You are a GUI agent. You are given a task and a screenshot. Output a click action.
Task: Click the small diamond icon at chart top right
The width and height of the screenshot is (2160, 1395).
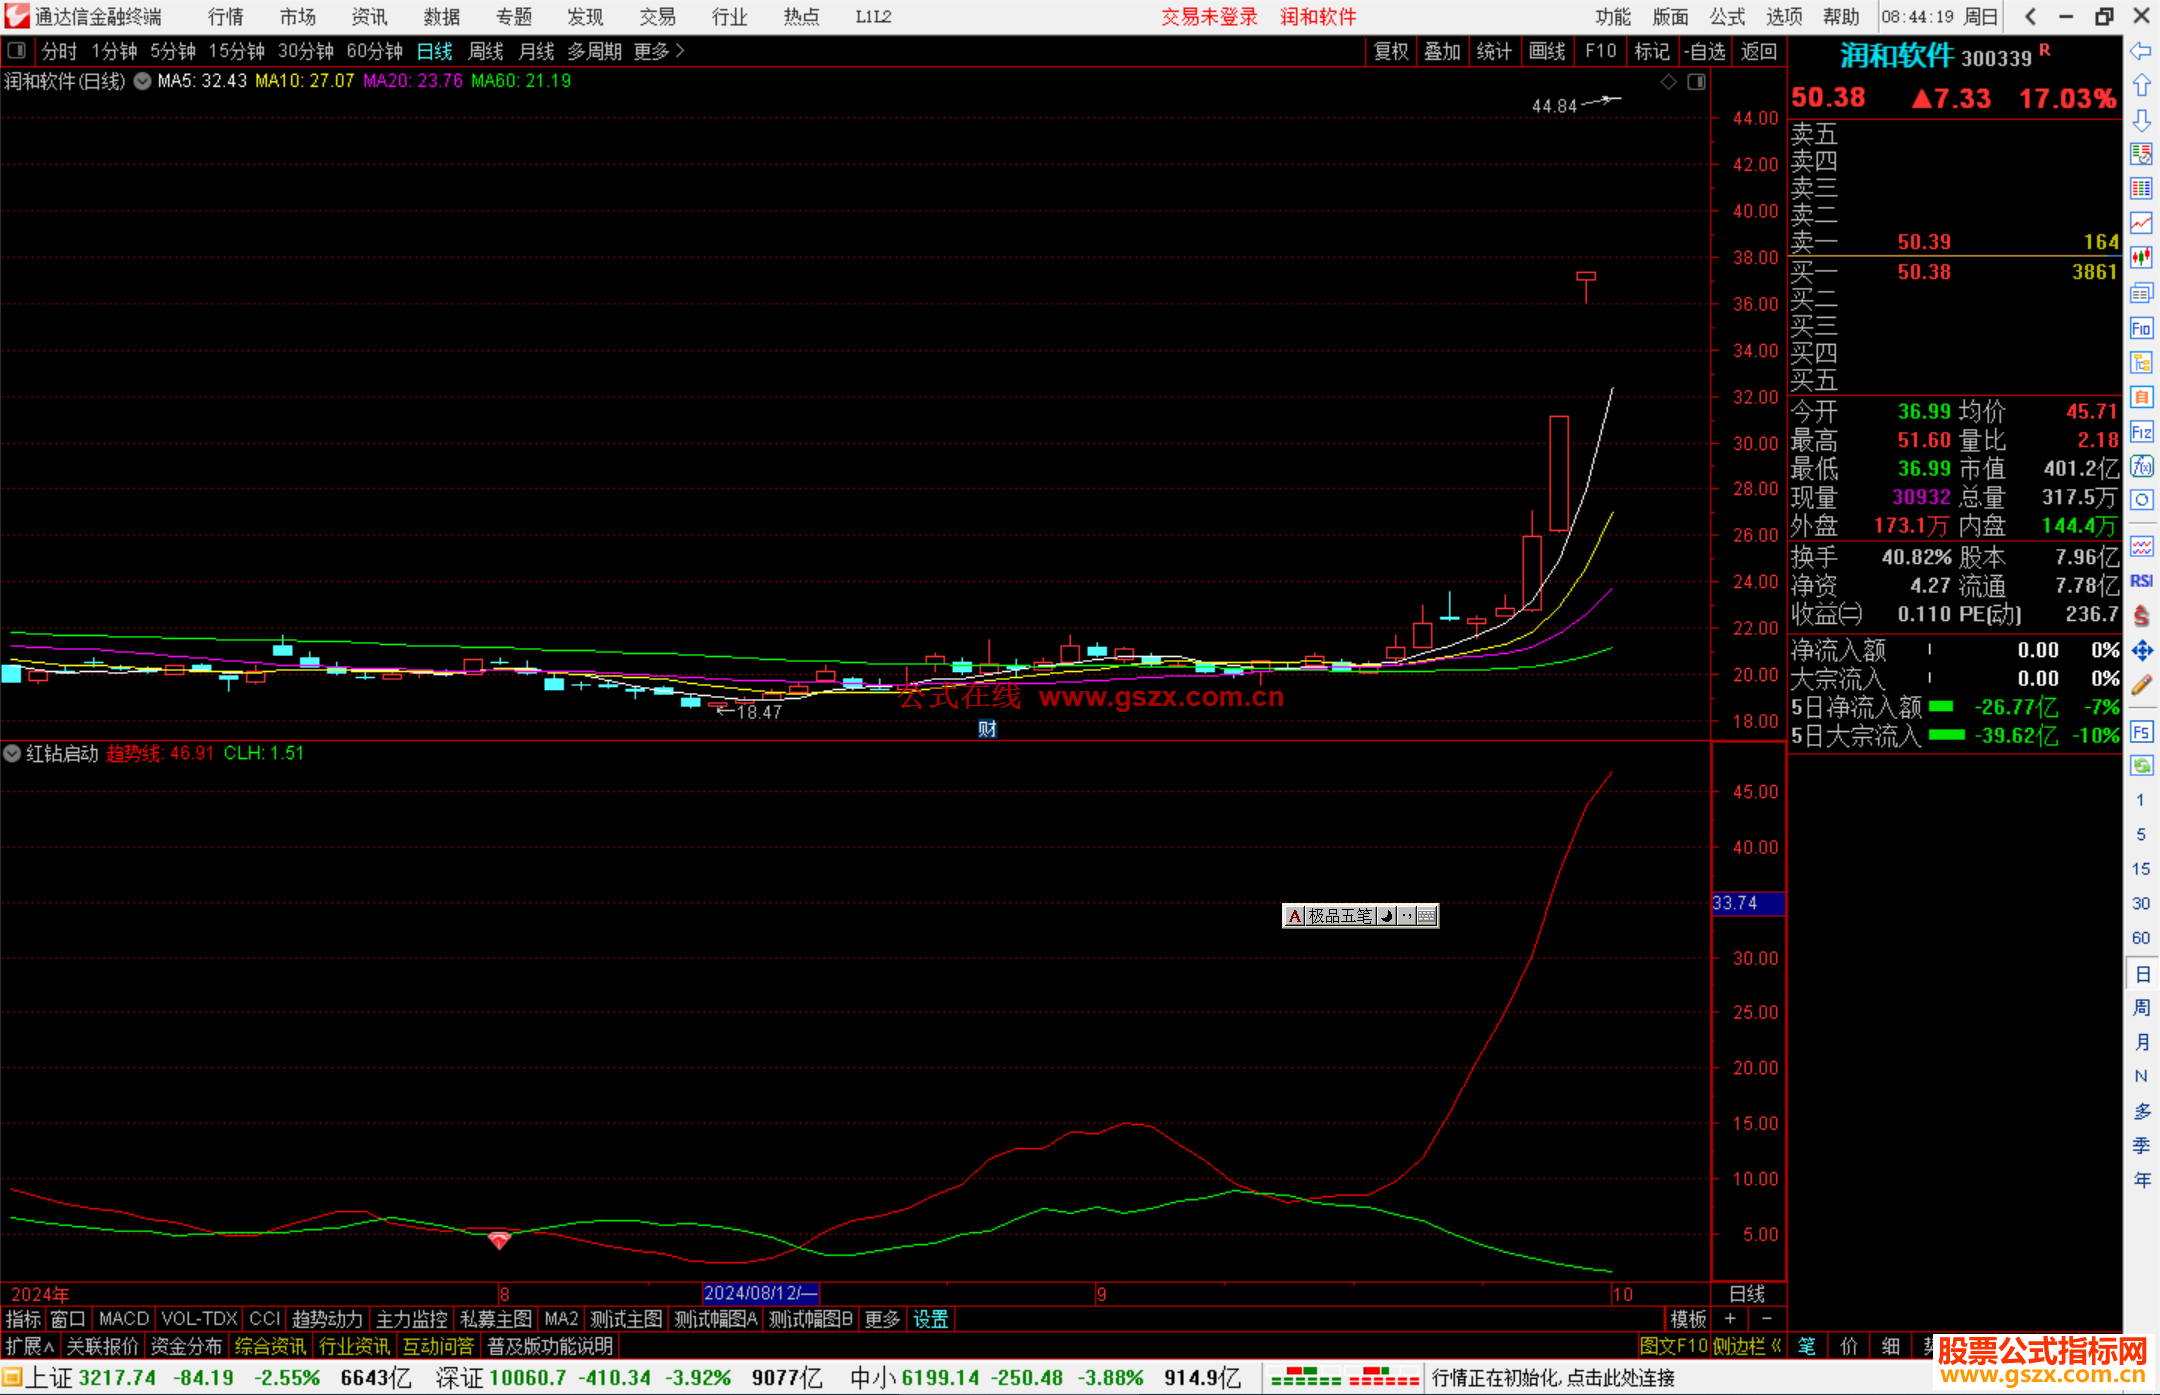point(1669,82)
